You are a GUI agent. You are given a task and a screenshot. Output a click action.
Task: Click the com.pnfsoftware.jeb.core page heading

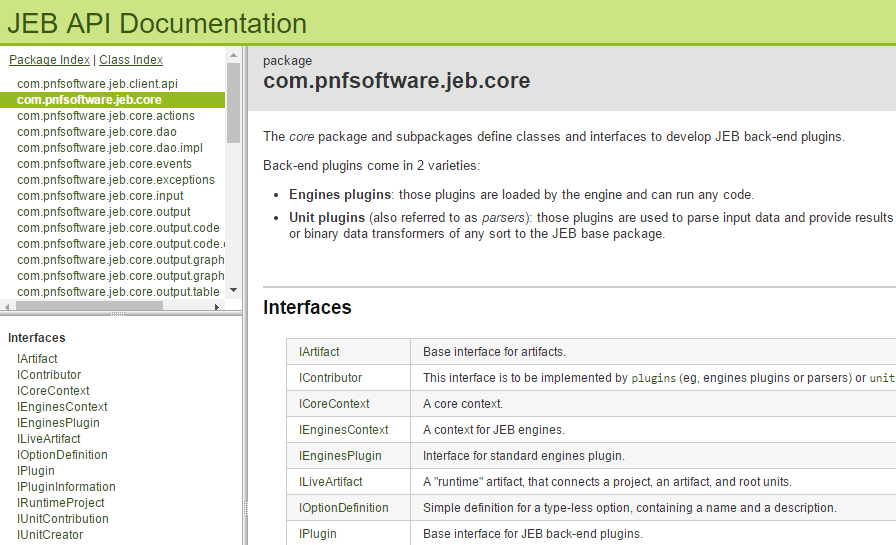point(397,81)
